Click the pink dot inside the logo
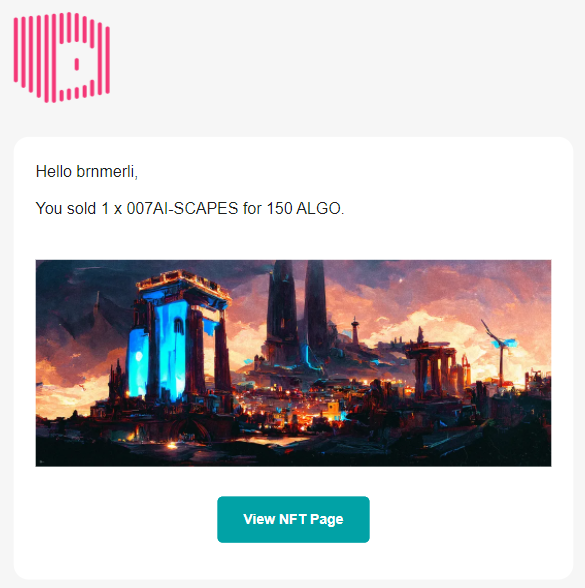Screen dimensions: 585x588 (x=77, y=64)
